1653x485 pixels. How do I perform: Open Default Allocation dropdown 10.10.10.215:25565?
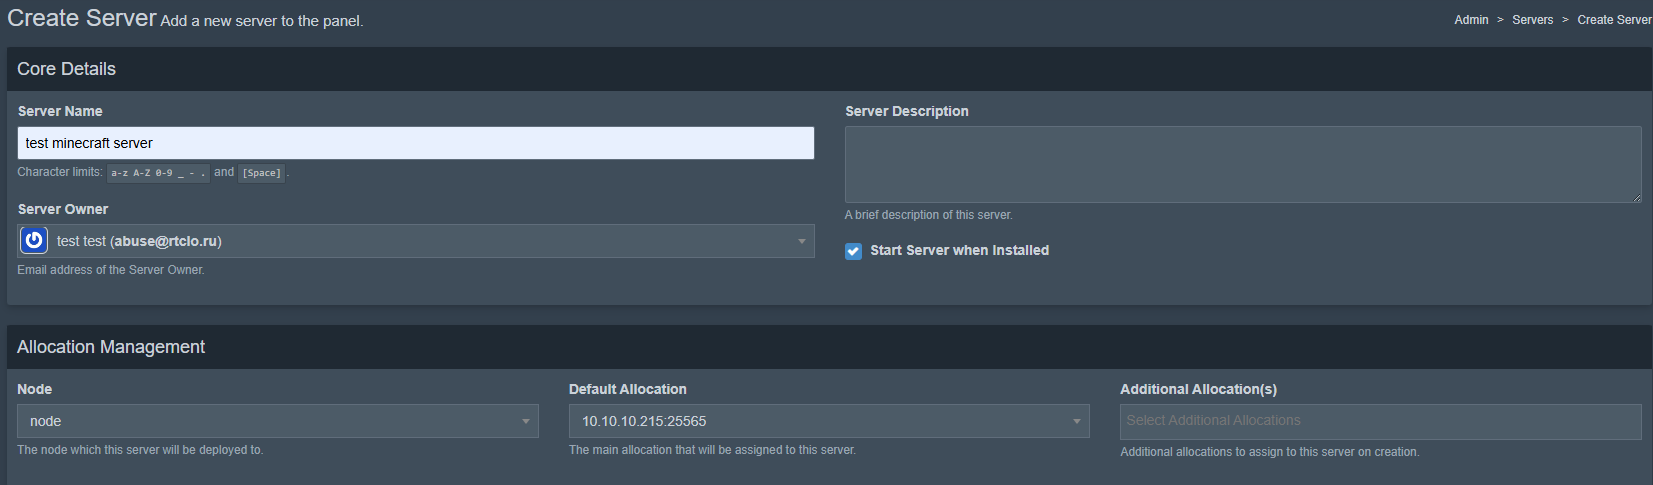click(829, 421)
